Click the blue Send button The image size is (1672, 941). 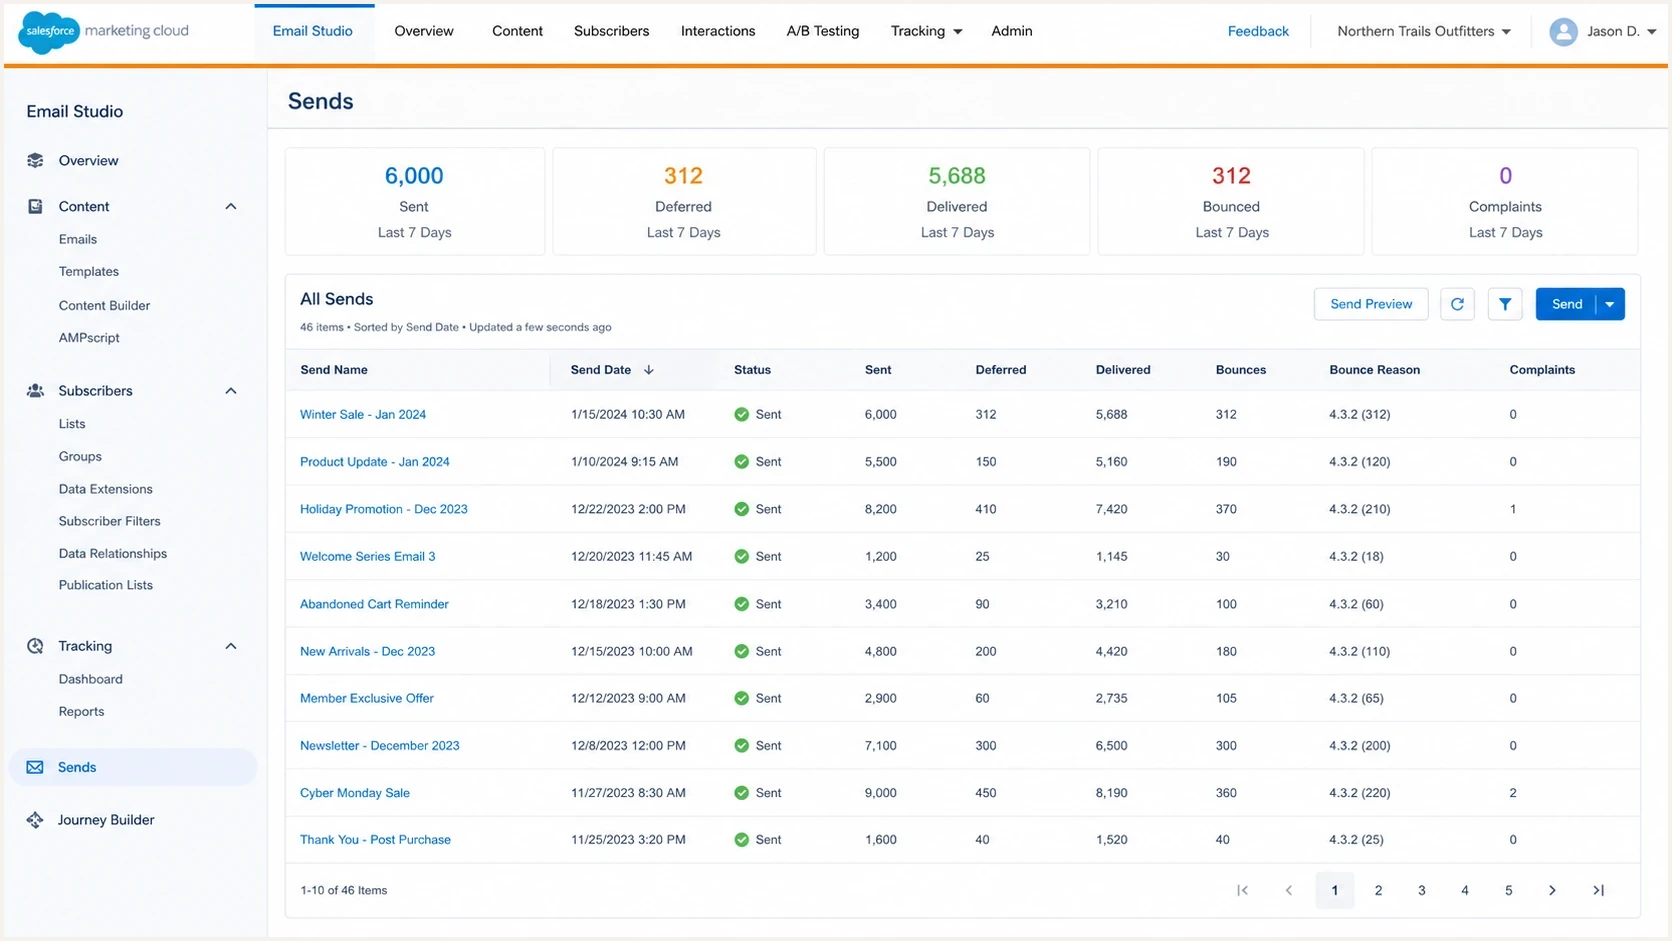click(x=1566, y=304)
